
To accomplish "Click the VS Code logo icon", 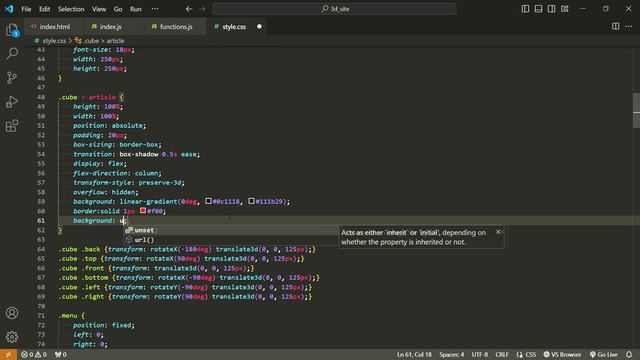I will pyautogui.click(x=9, y=9).
